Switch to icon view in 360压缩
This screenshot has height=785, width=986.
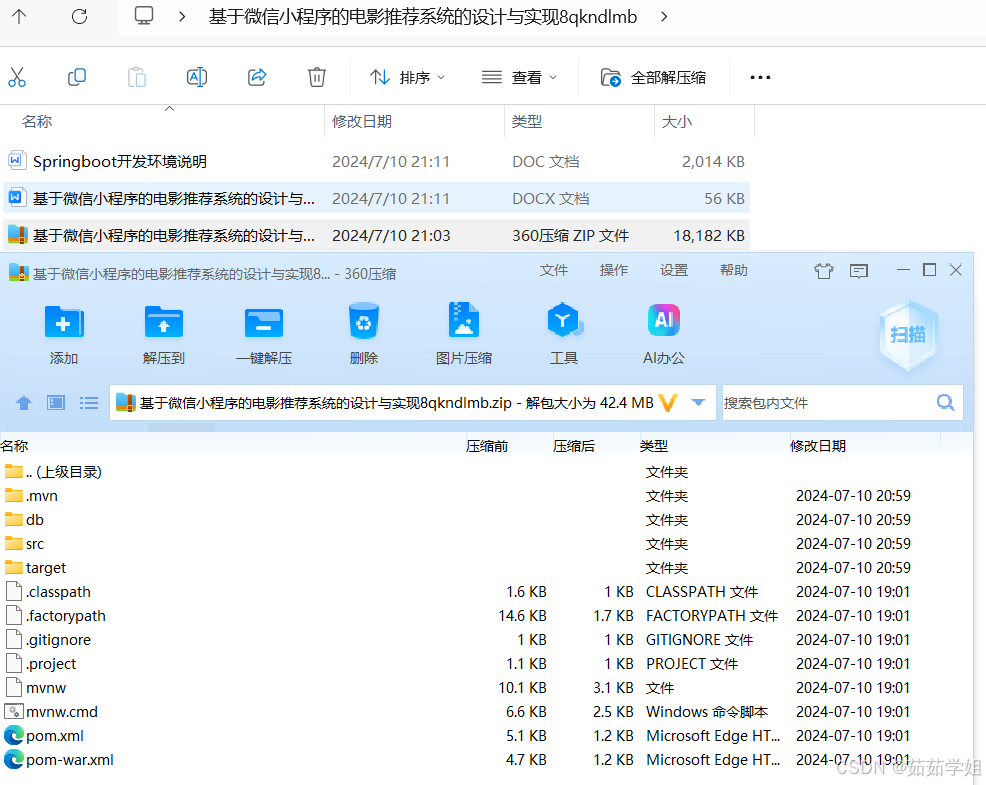[56, 403]
